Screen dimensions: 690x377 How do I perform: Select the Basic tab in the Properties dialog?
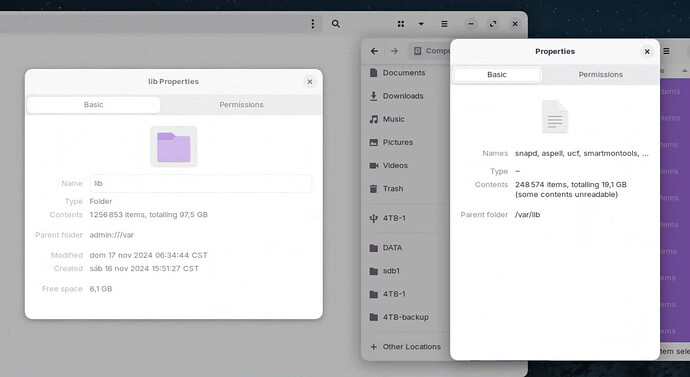[497, 75]
